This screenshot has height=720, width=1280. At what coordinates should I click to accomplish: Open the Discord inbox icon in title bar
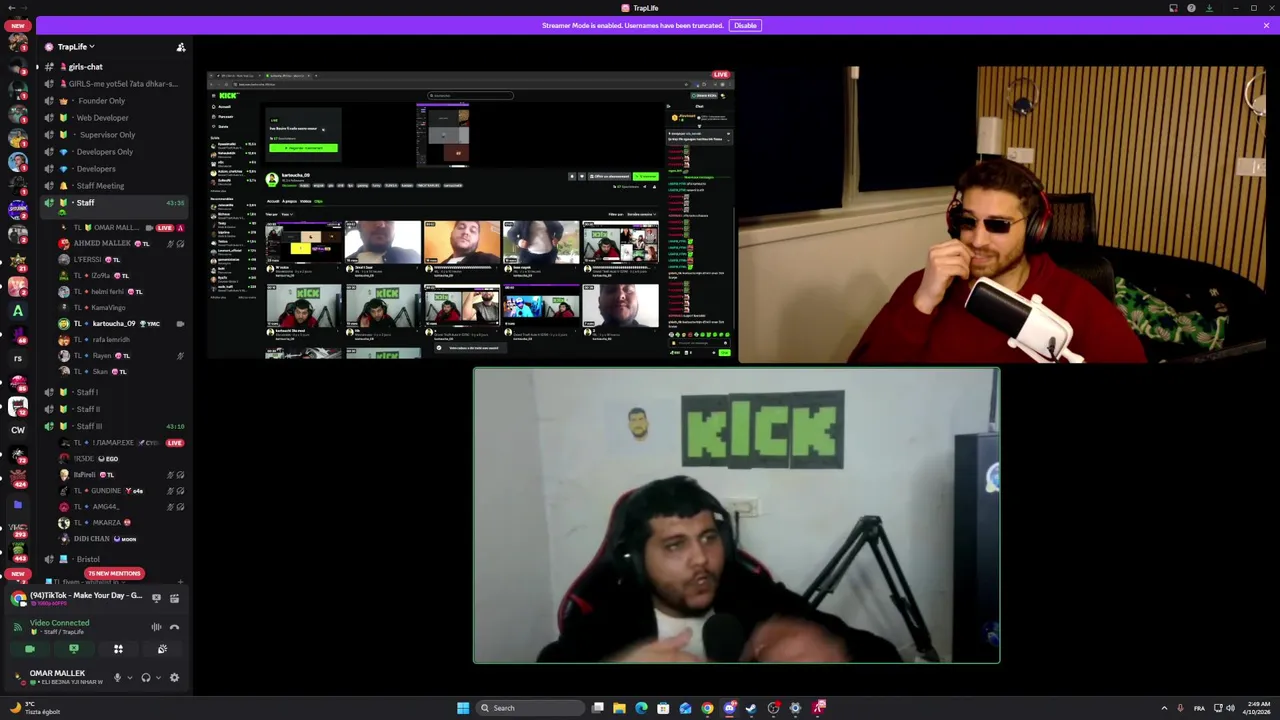point(1173,8)
